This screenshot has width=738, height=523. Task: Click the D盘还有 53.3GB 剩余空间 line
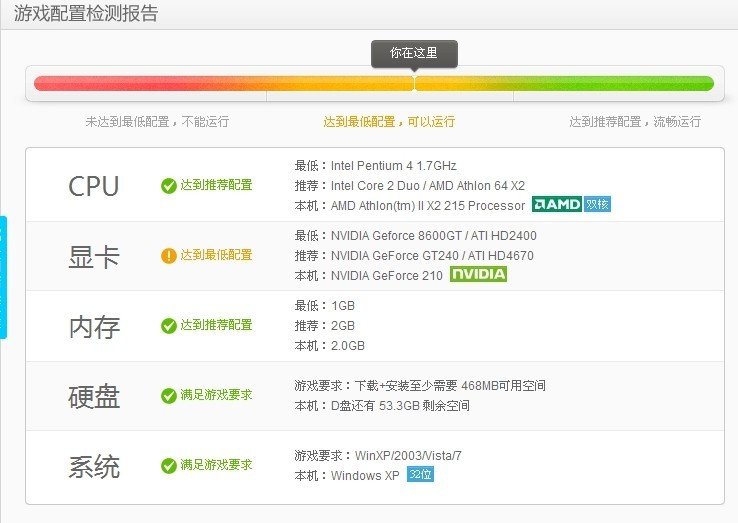click(382, 406)
